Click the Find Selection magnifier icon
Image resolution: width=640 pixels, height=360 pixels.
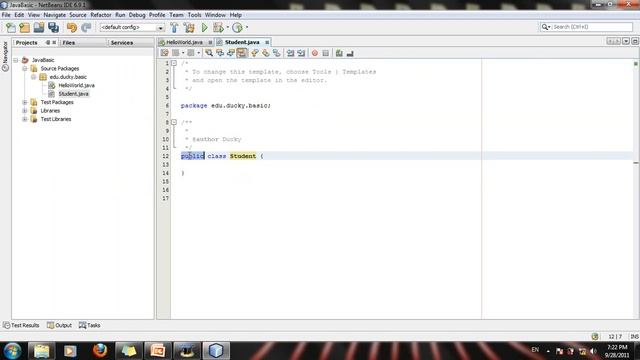pyautogui.click(x=209, y=53)
